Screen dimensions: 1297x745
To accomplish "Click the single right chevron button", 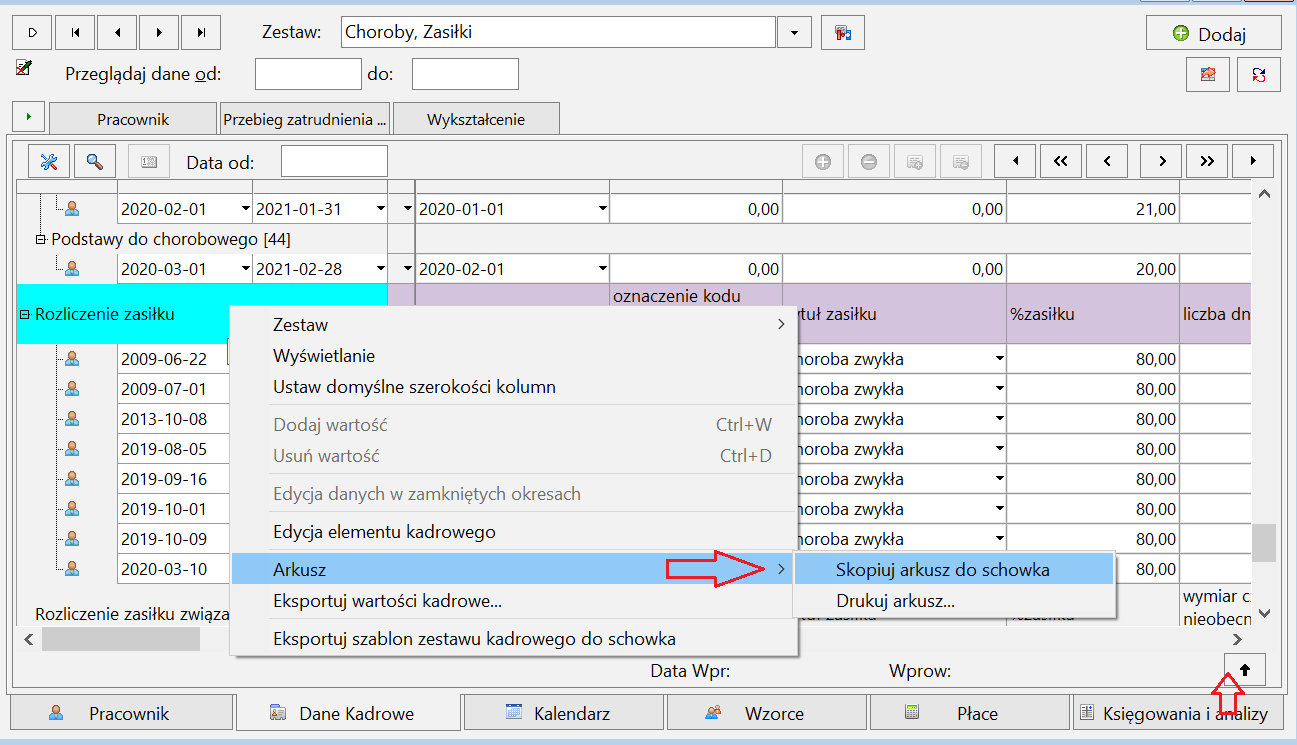I will (1161, 161).
